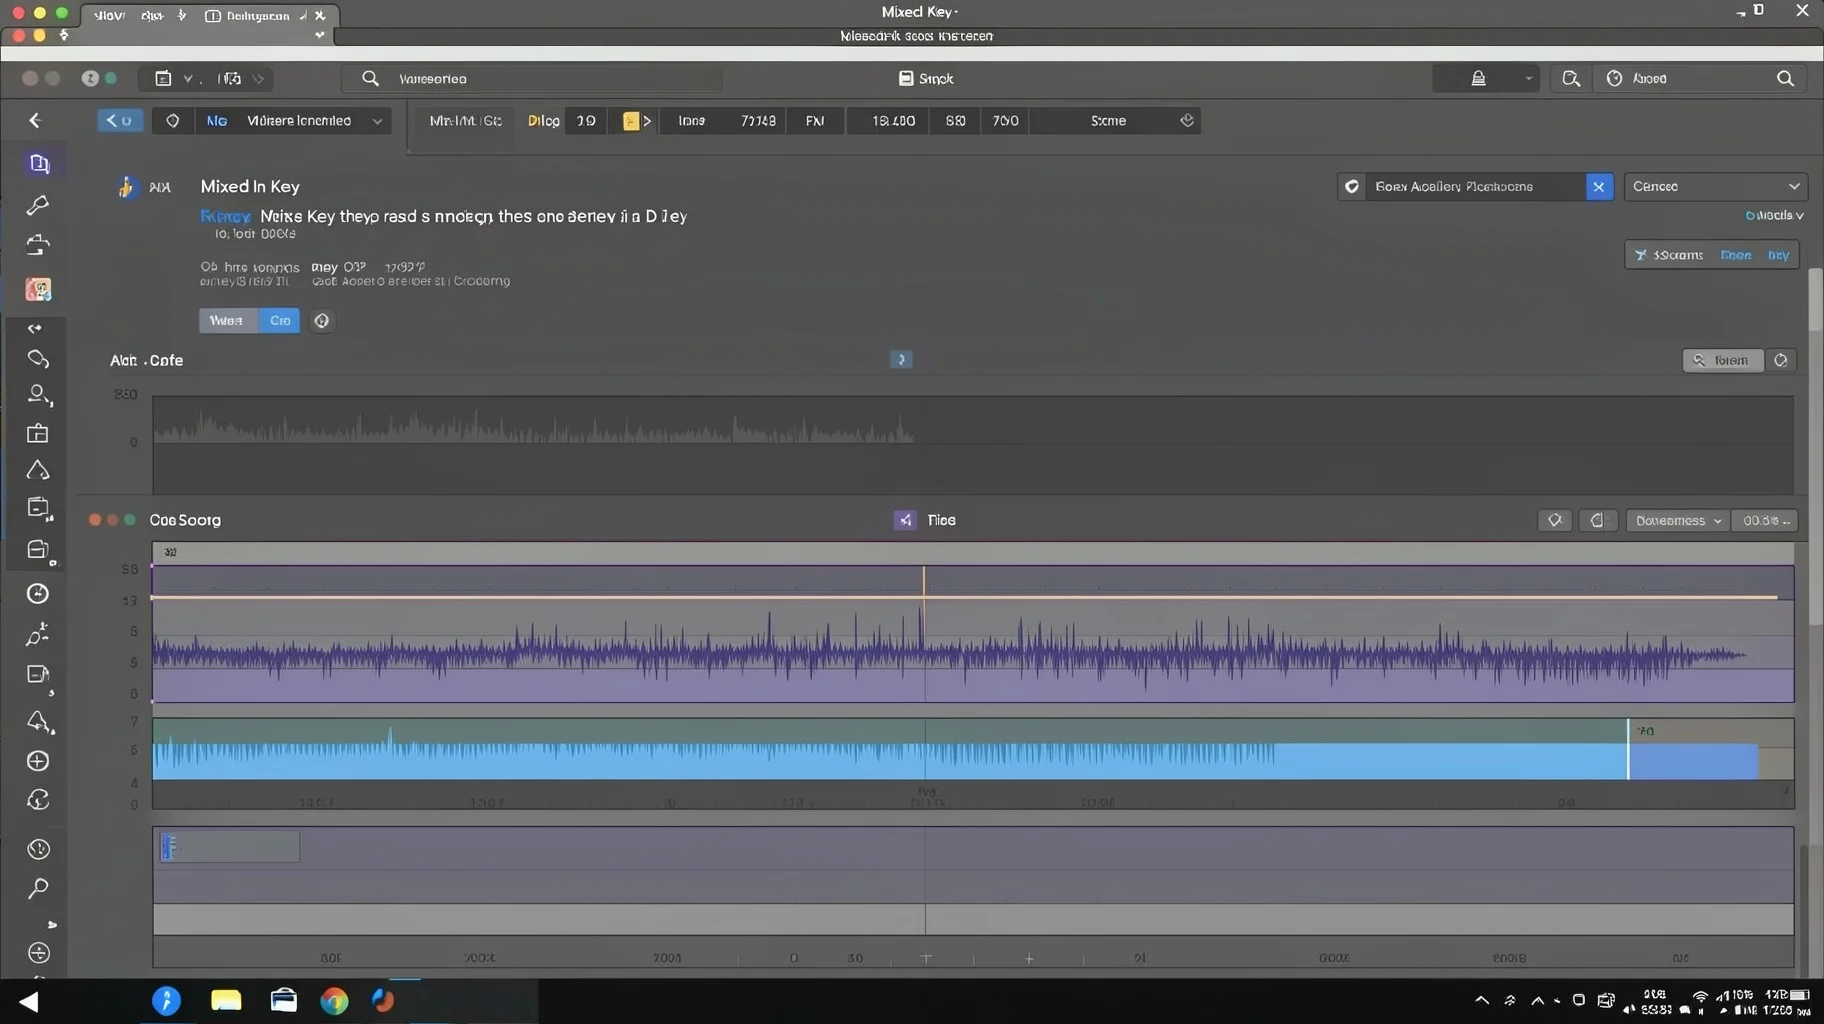Image resolution: width=1824 pixels, height=1024 pixels.
Task: Click the bey link
Action: [x=1778, y=255]
